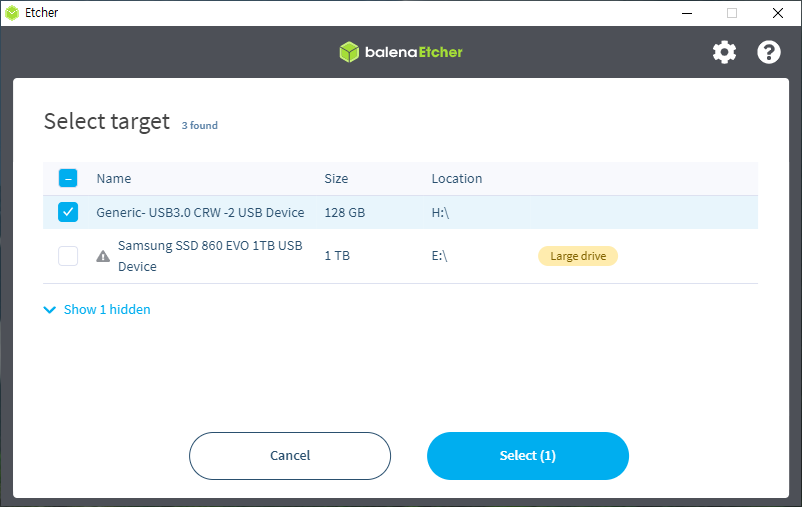Click the E:\ location cell

pyautogui.click(x=439, y=256)
